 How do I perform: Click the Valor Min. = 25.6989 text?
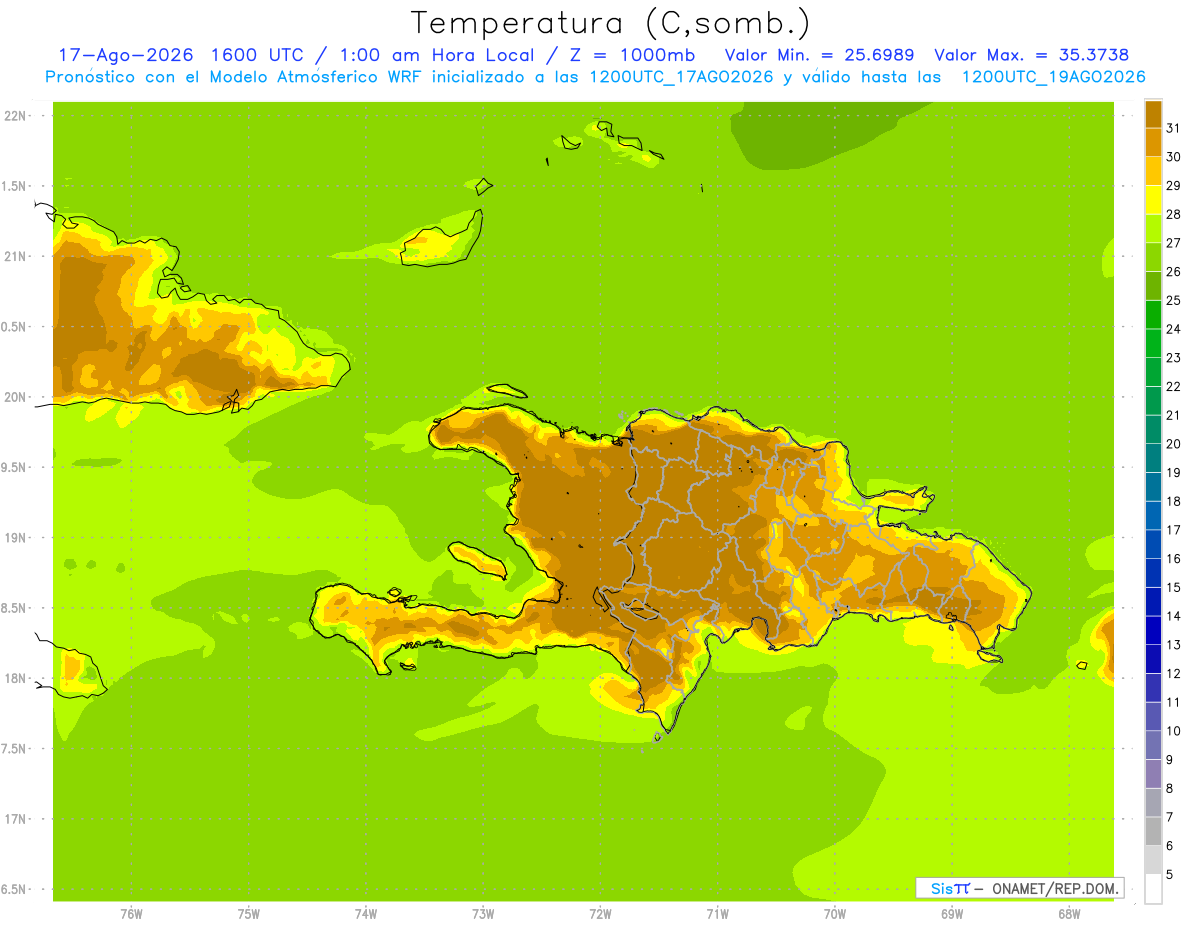coord(819,55)
